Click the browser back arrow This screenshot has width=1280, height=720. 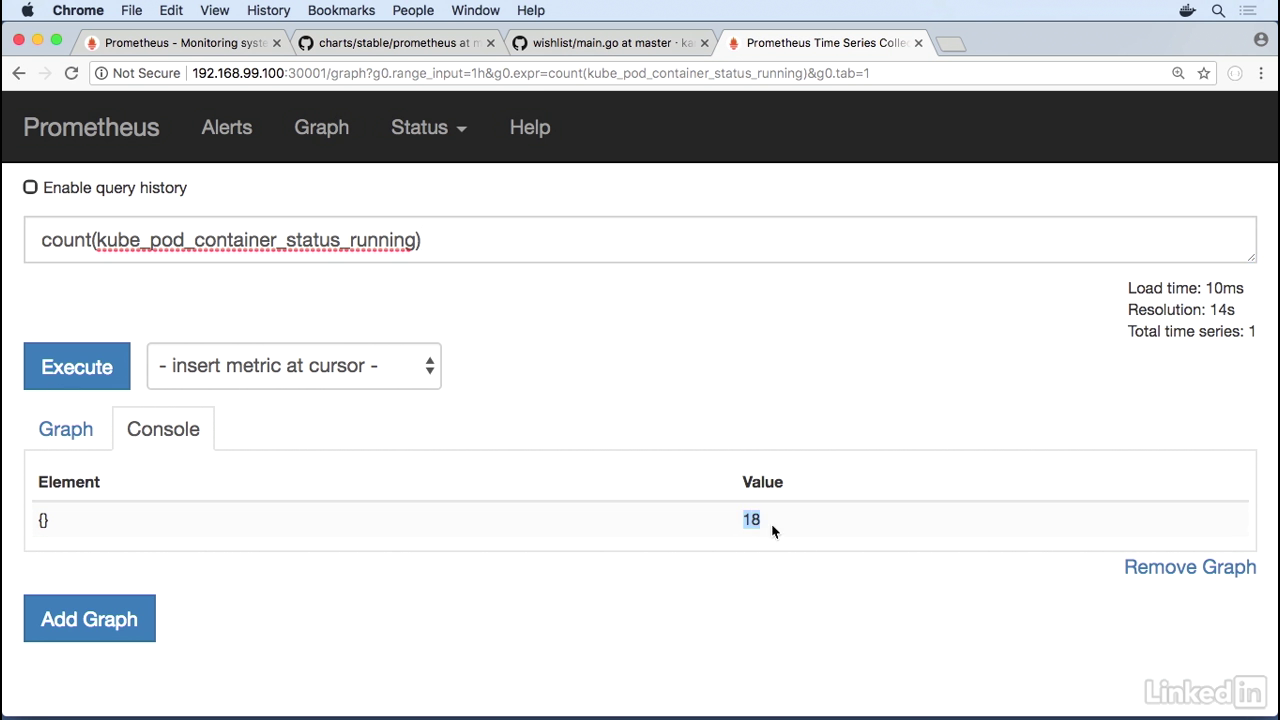click(19, 73)
